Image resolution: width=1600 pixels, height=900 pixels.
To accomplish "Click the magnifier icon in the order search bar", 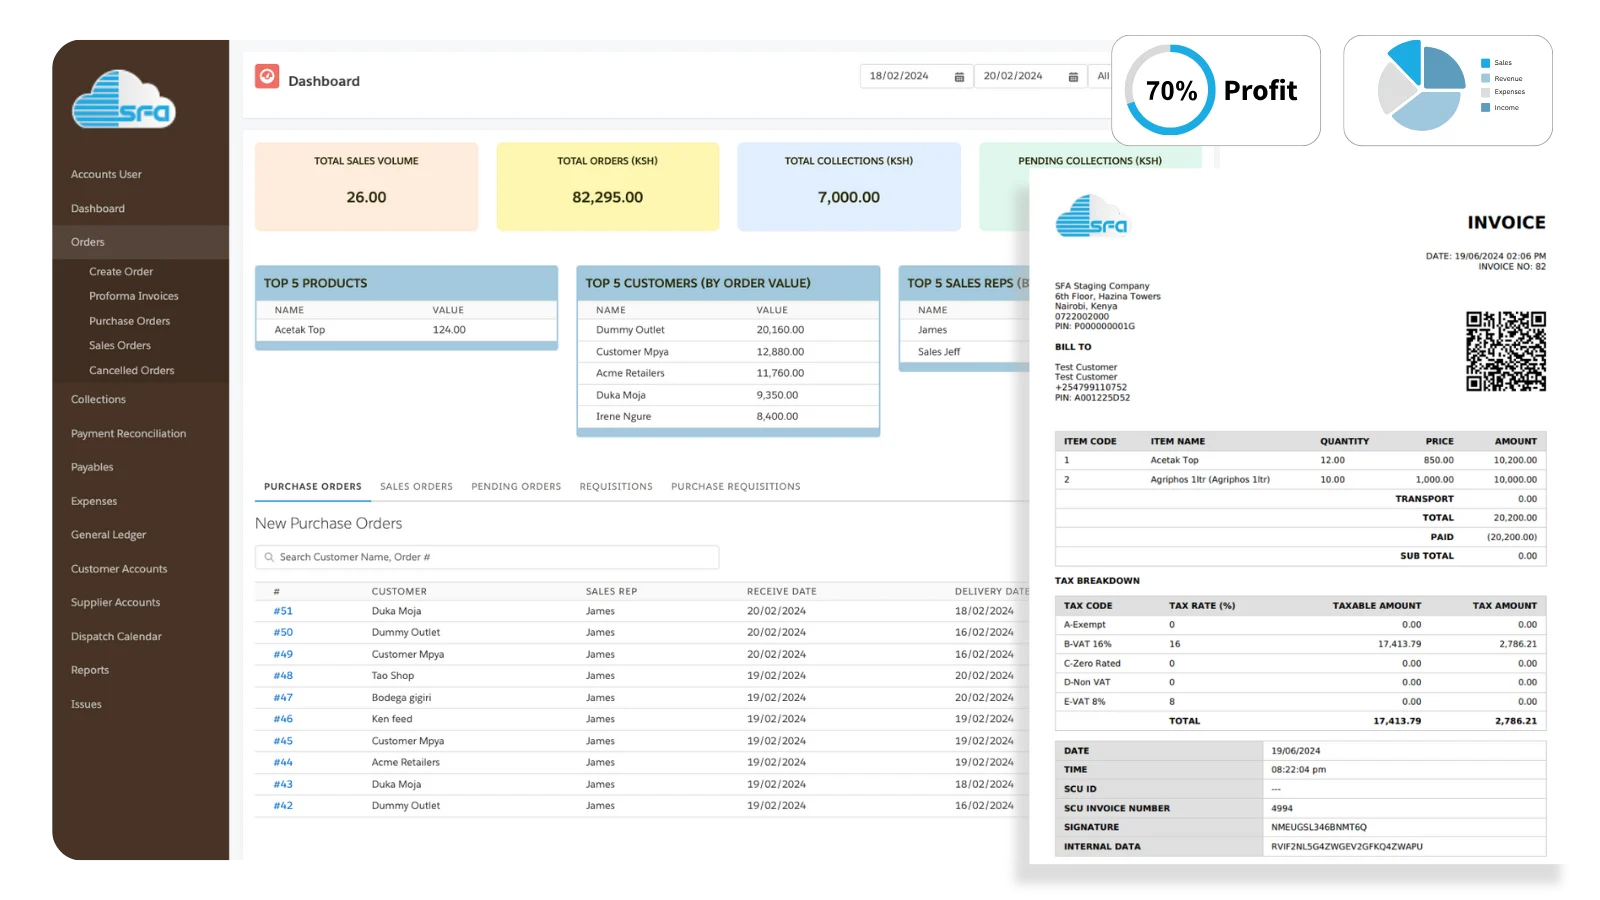I will click(x=268, y=557).
